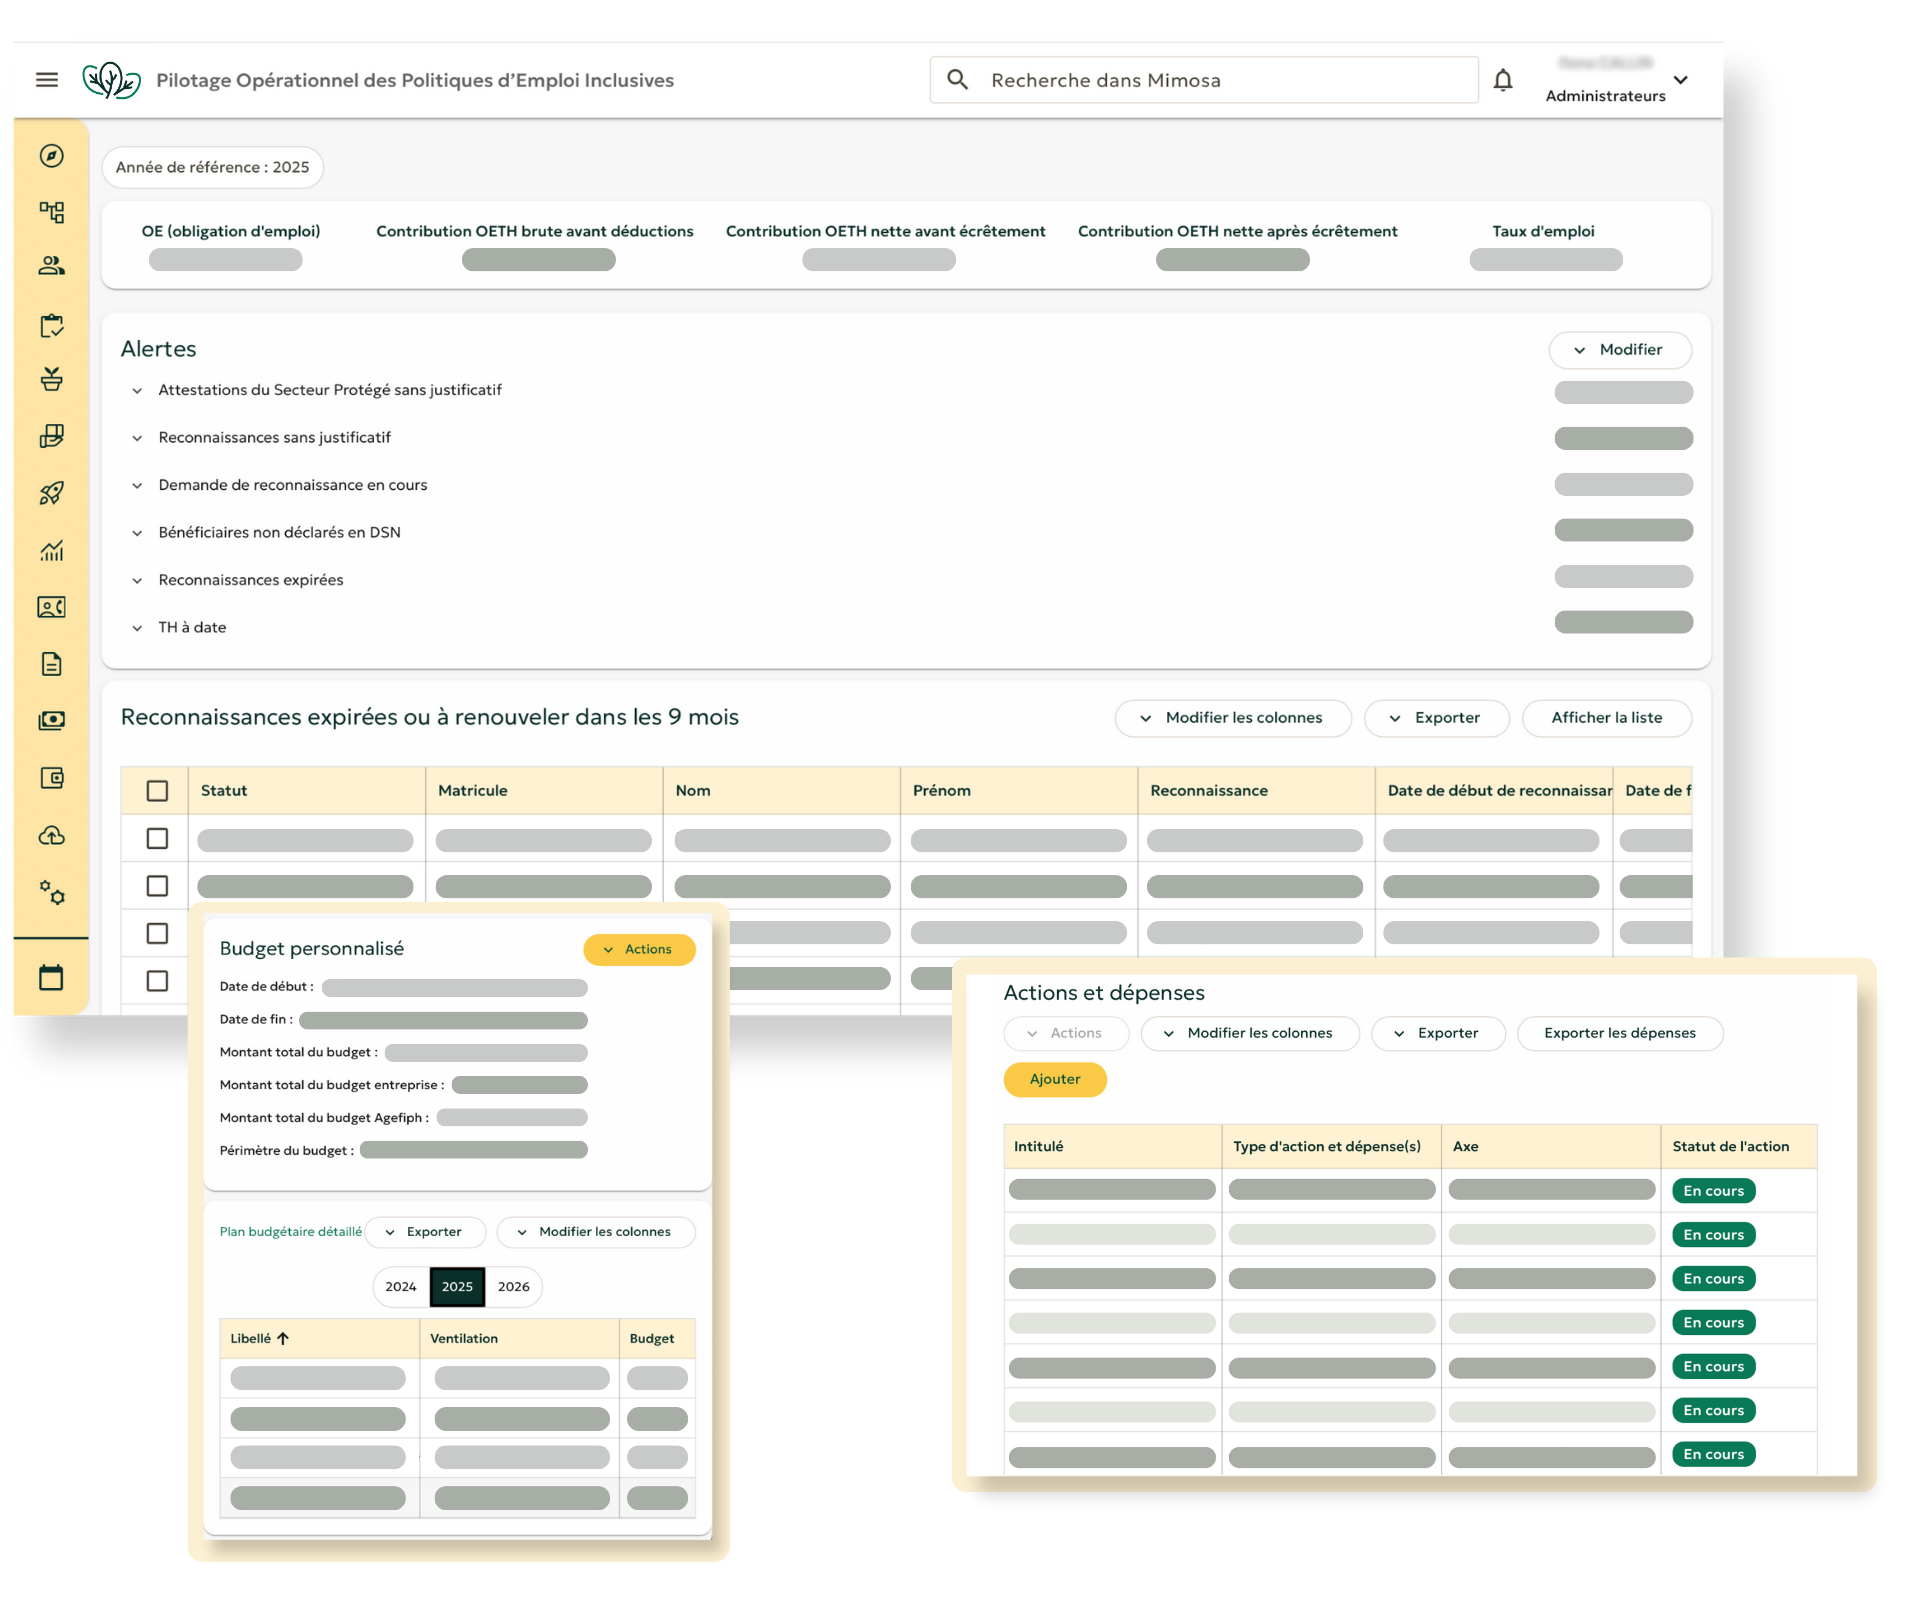Click the Ajouter button under Actions et dépenses
Screen dimensions: 1920x1600
(x=1054, y=1080)
